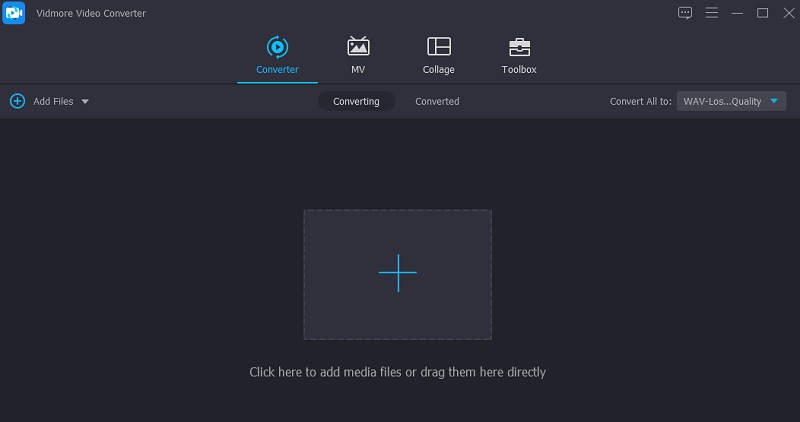Viewport: 800px width, 422px height.
Task: Click the Vidmore app logo
Action: pos(14,14)
